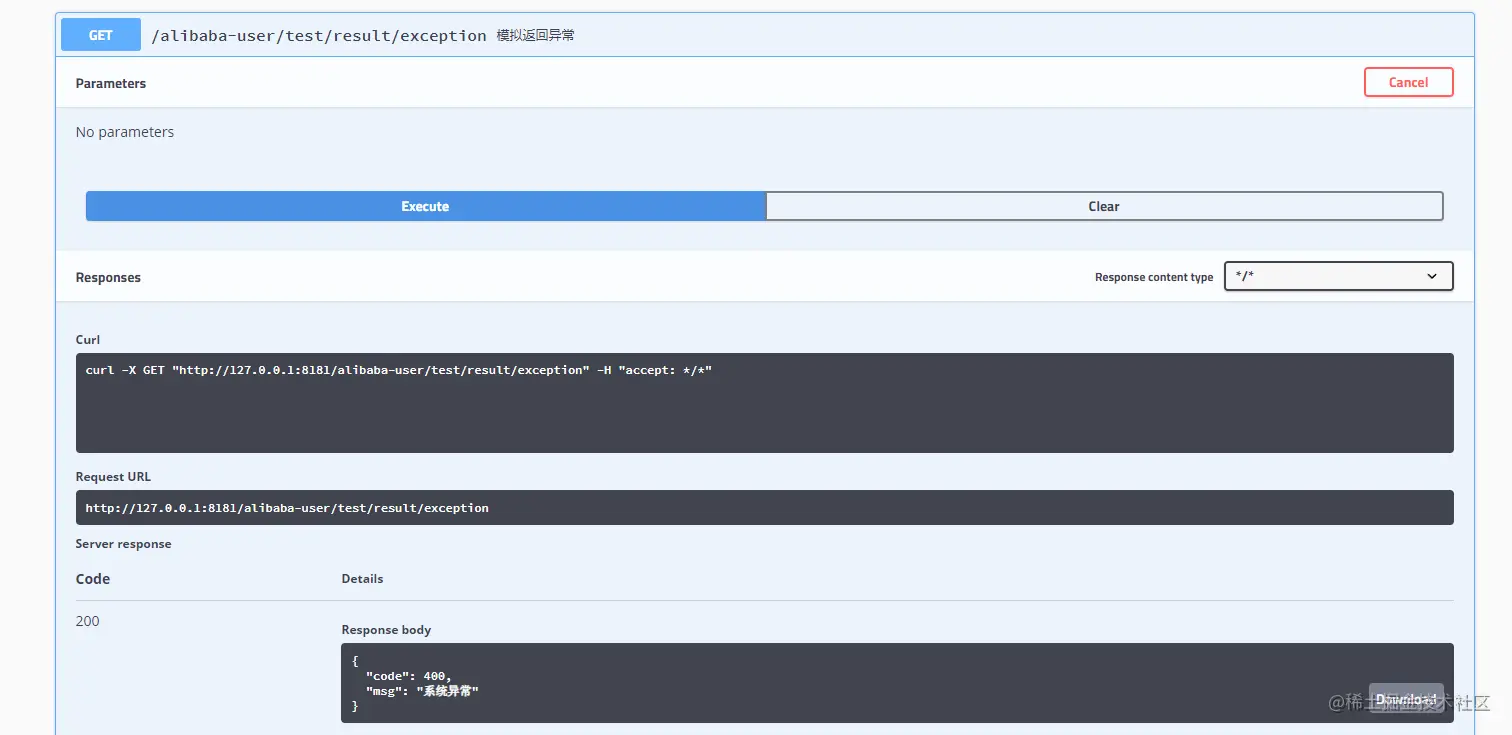Click the /alibaba-user/test/result/exception endpoint path
Viewport: 1512px width, 735px height.
coord(319,36)
